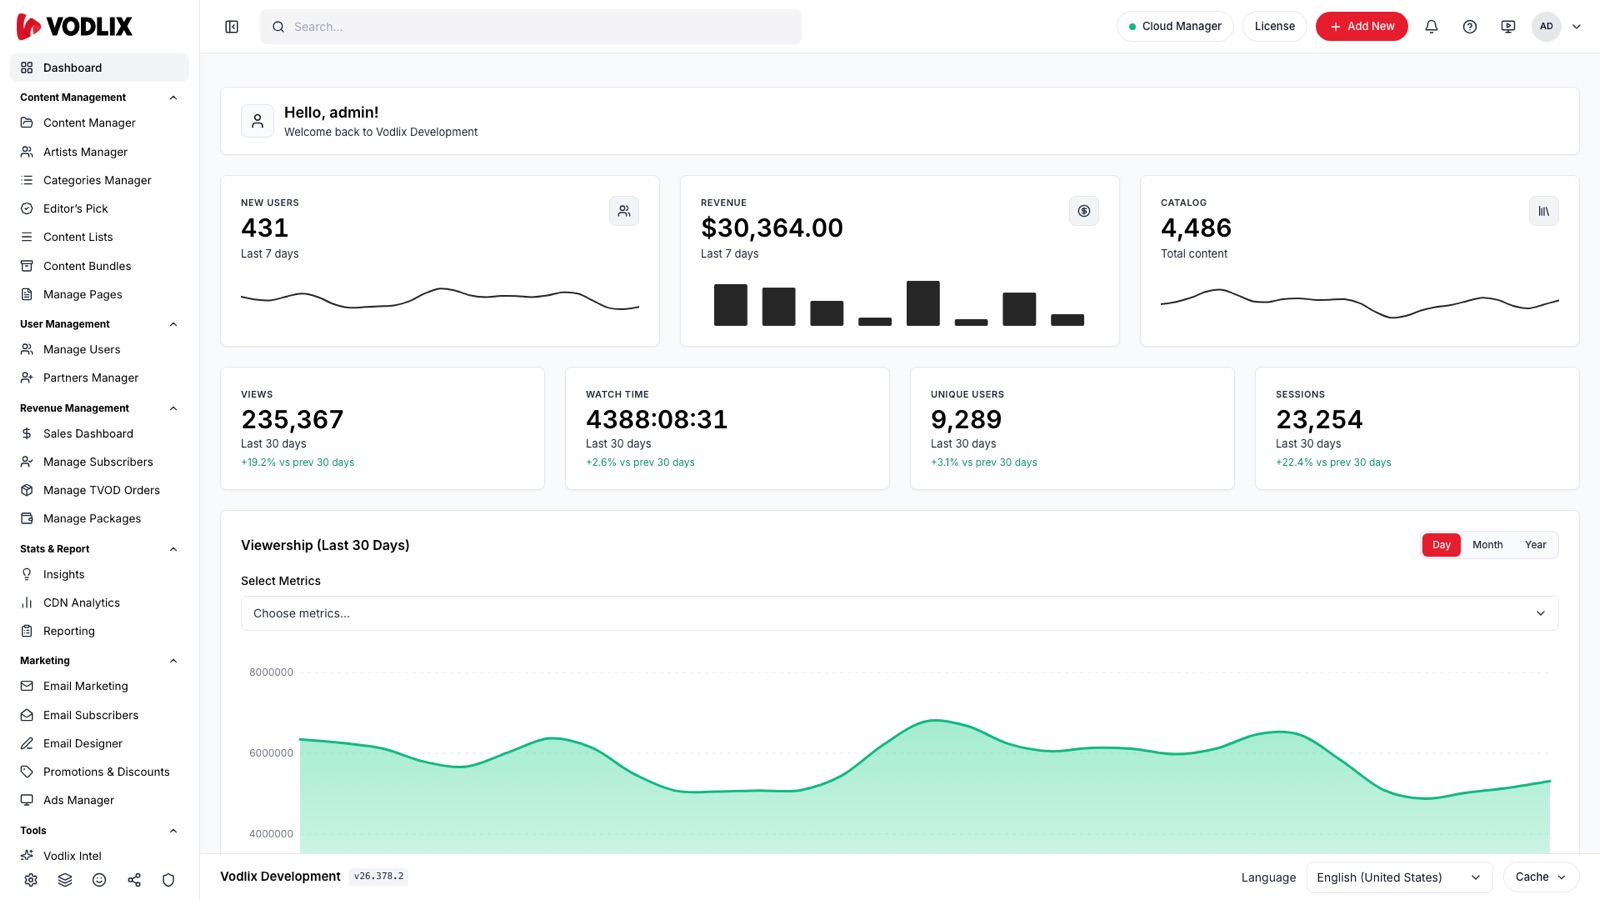Open the notifications bell
Screen dimensions: 1600x900
click(1431, 27)
